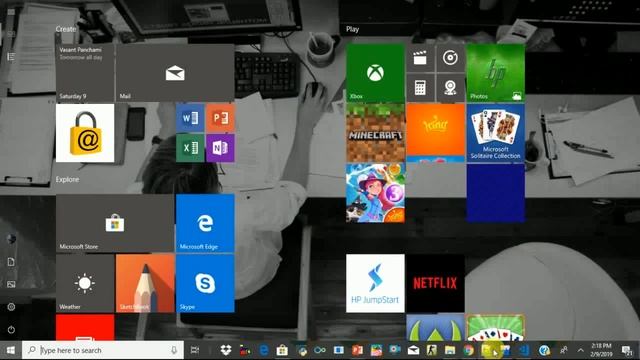
Task: Open the blank dark blue tile
Action: point(495,193)
